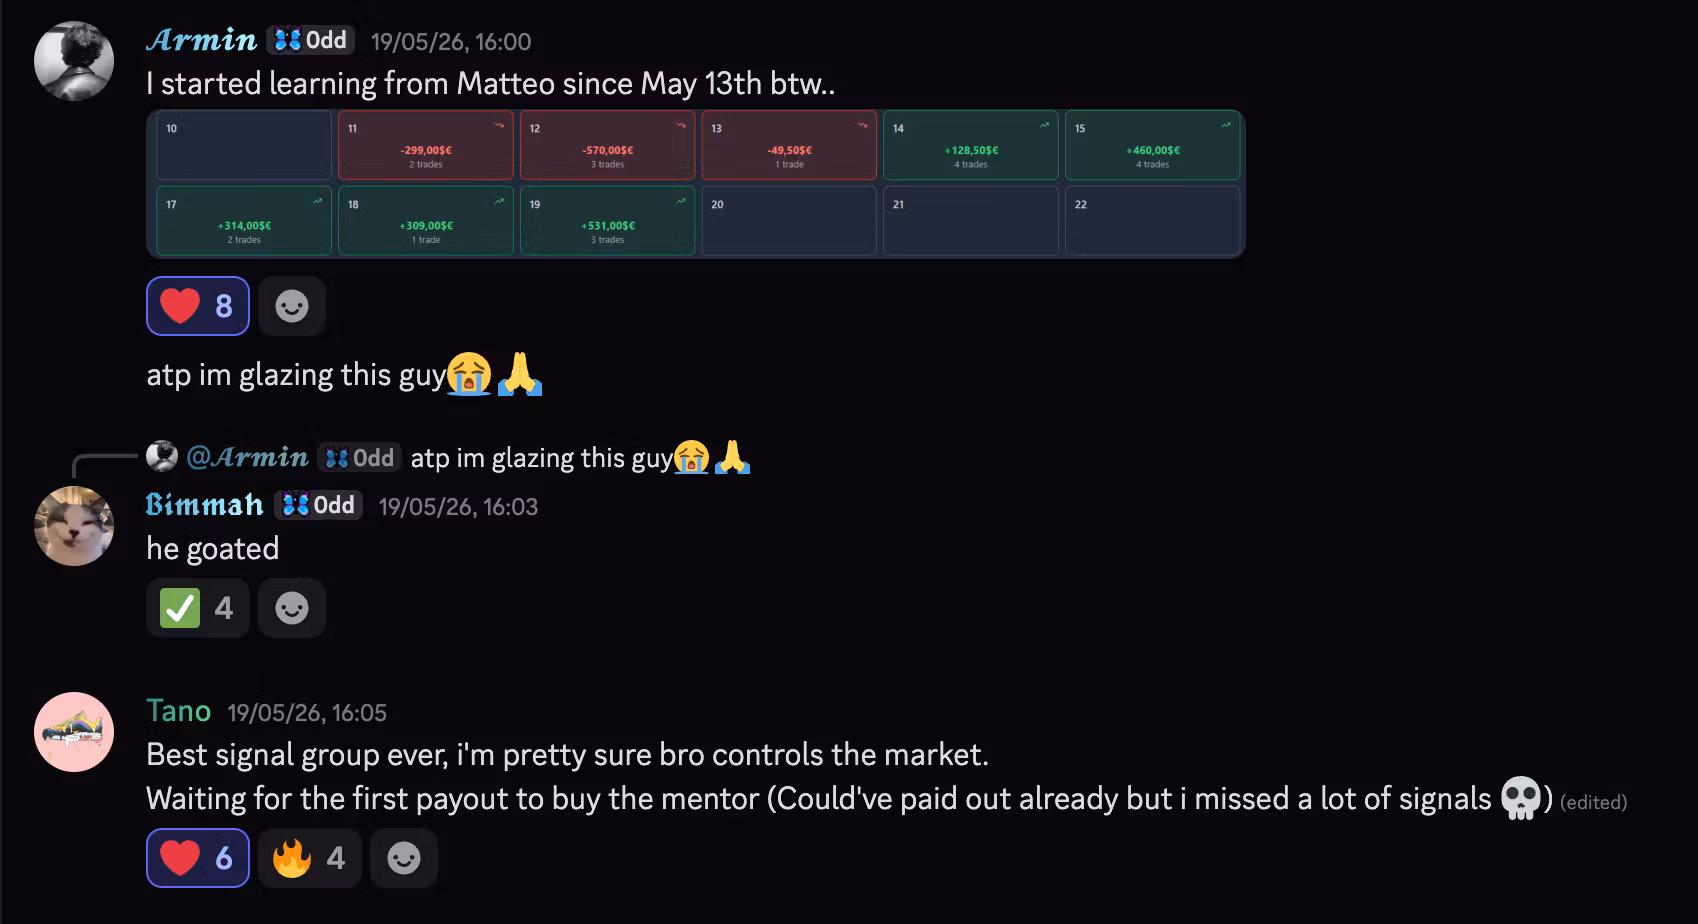Add reaction under Armin's calendar image
The image size is (1698, 924).
(292, 306)
